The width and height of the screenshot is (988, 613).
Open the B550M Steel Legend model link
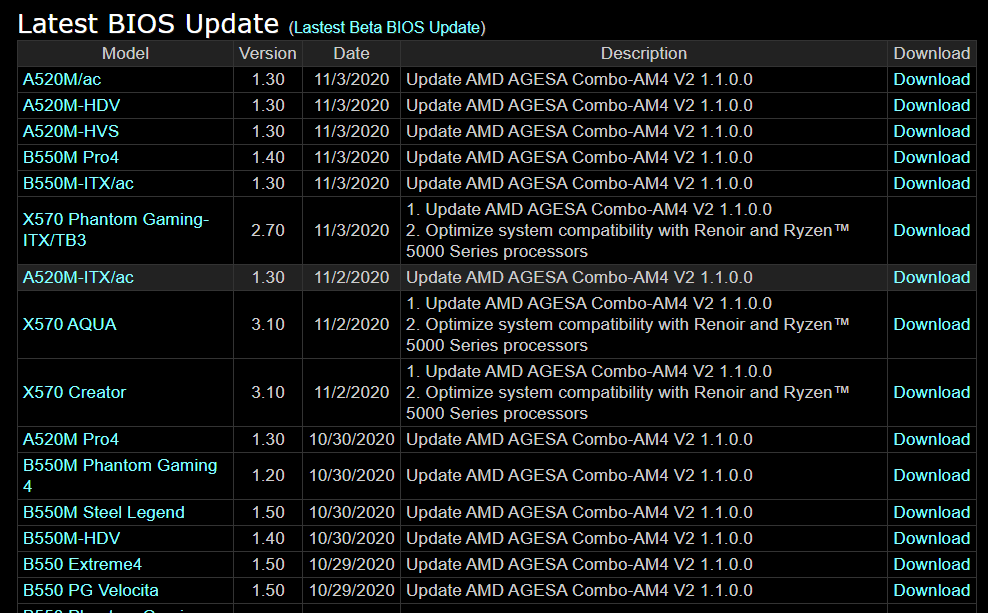pyautogui.click(x=104, y=512)
